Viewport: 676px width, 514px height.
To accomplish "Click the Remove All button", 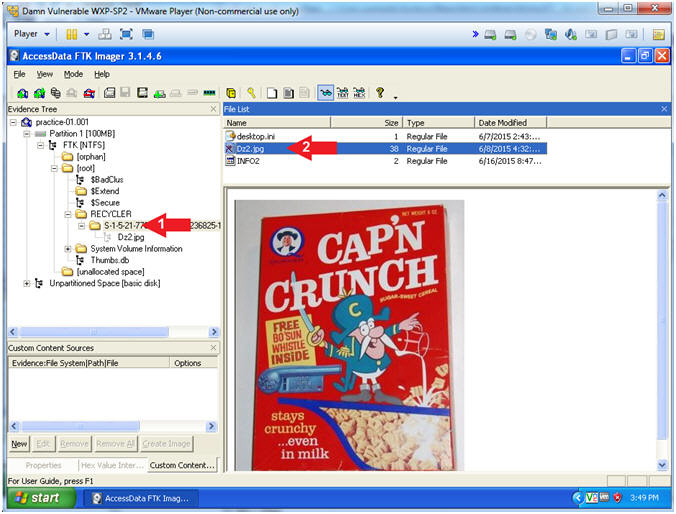I will [x=115, y=444].
